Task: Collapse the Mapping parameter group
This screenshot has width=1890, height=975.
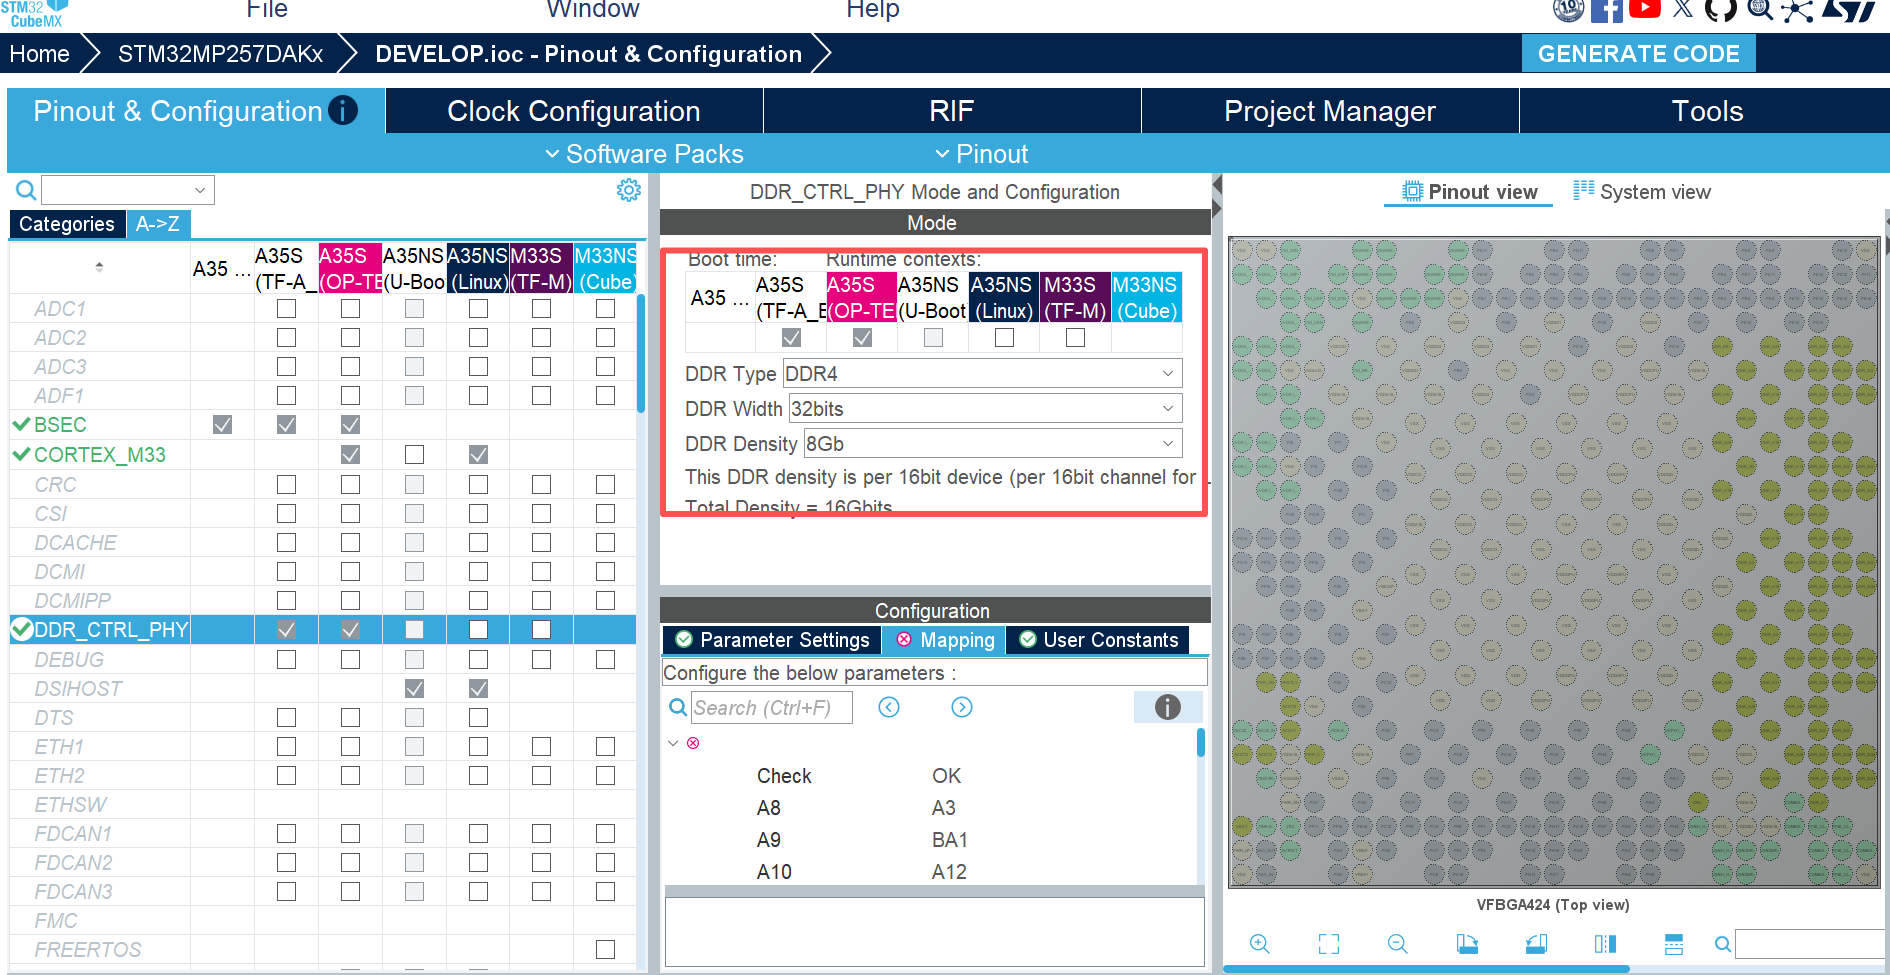Action: 673,743
